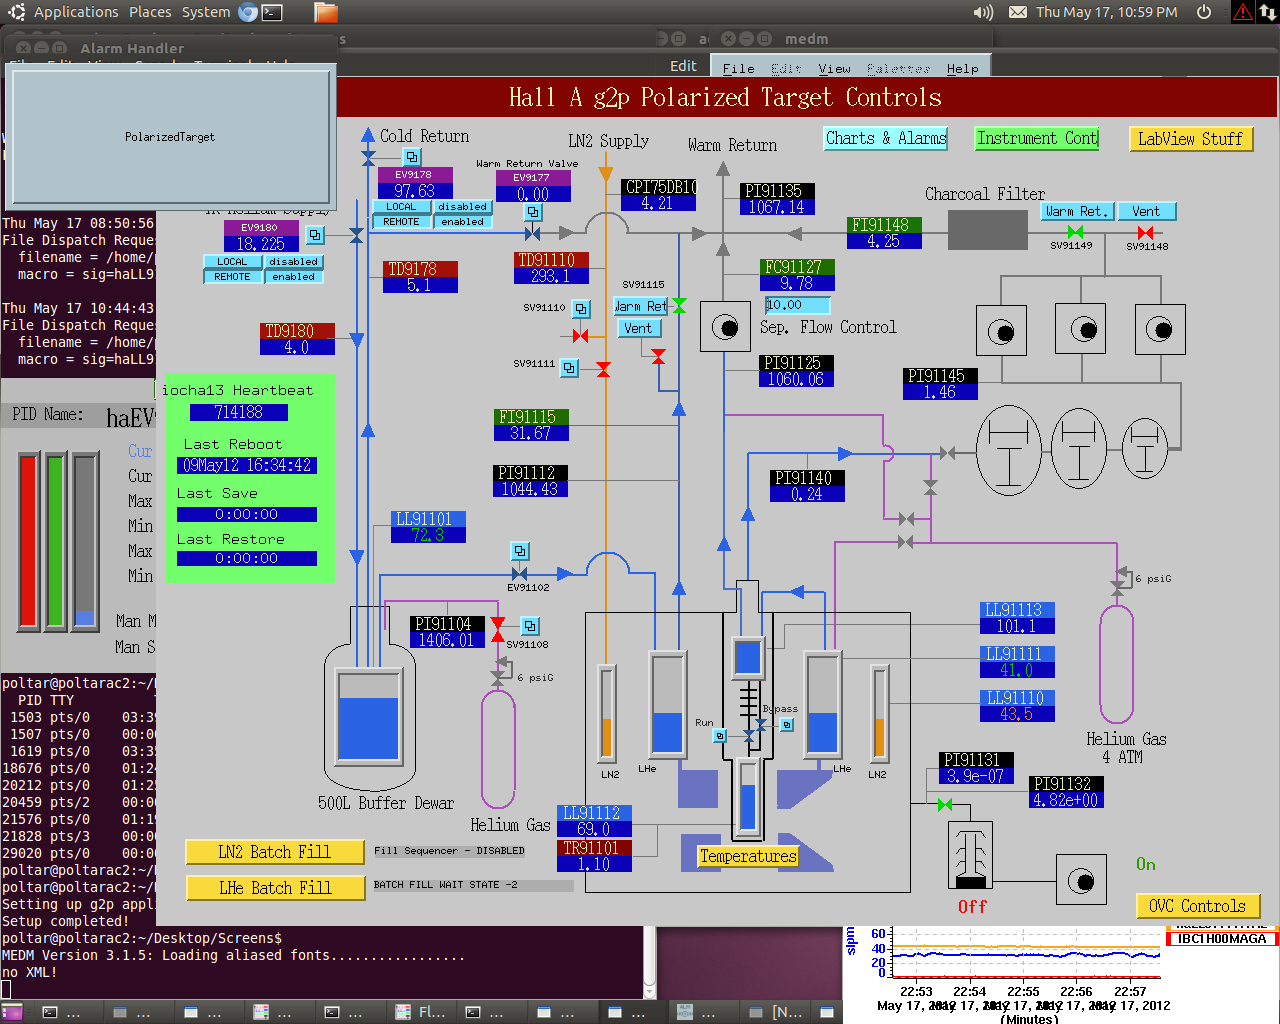Image resolution: width=1280 pixels, height=1024 pixels.
Task: Click the Bypass valve display icon
Action: pos(787,725)
